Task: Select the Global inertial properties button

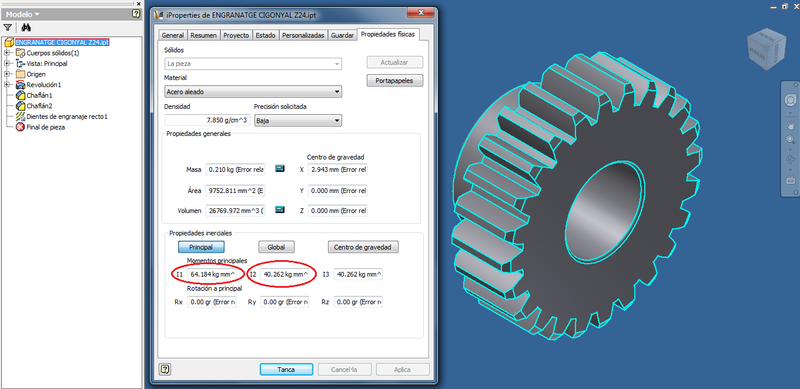Action: tap(277, 247)
